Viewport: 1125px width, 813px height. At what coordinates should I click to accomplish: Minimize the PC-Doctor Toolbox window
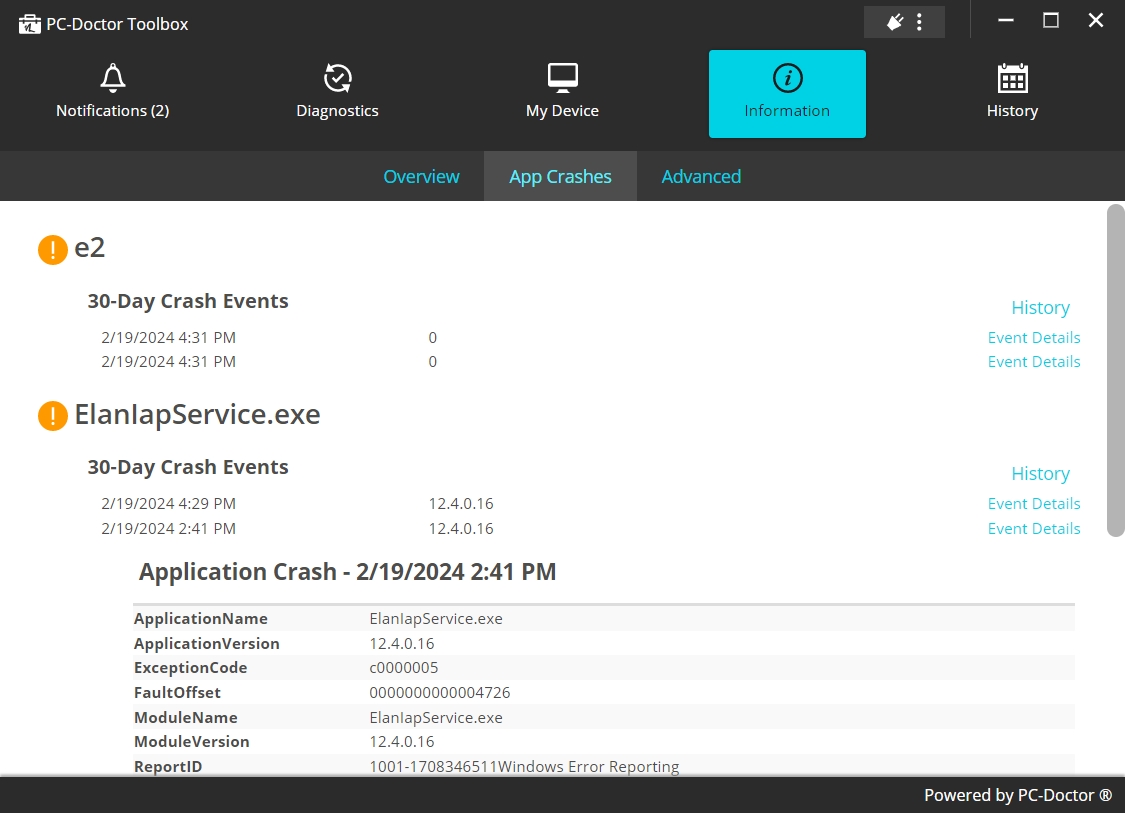tap(1006, 21)
